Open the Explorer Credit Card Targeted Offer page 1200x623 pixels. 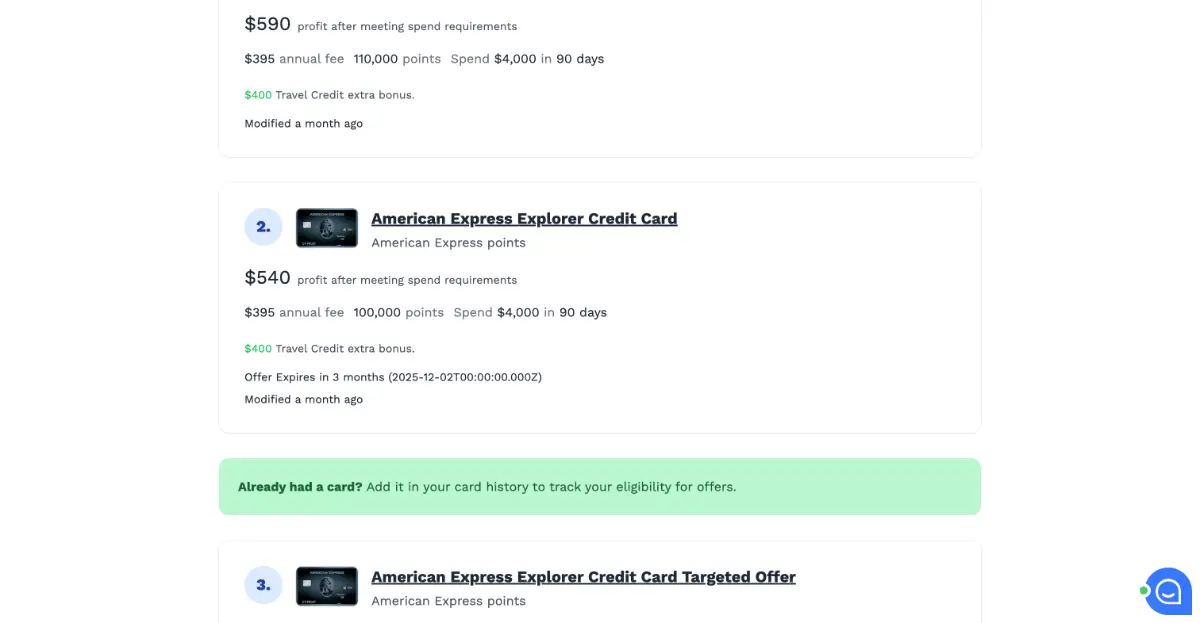tap(583, 576)
